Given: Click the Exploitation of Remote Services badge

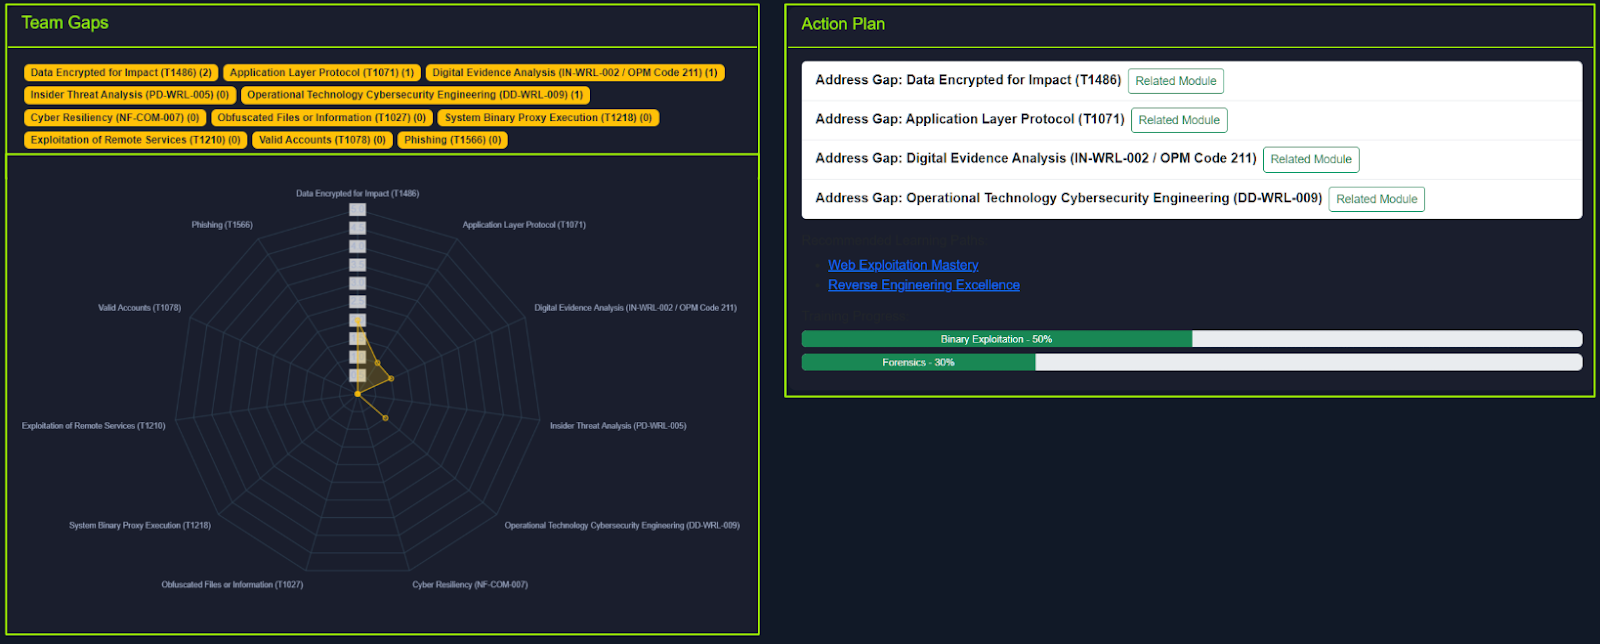Looking at the screenshot, I should [135, 140].
